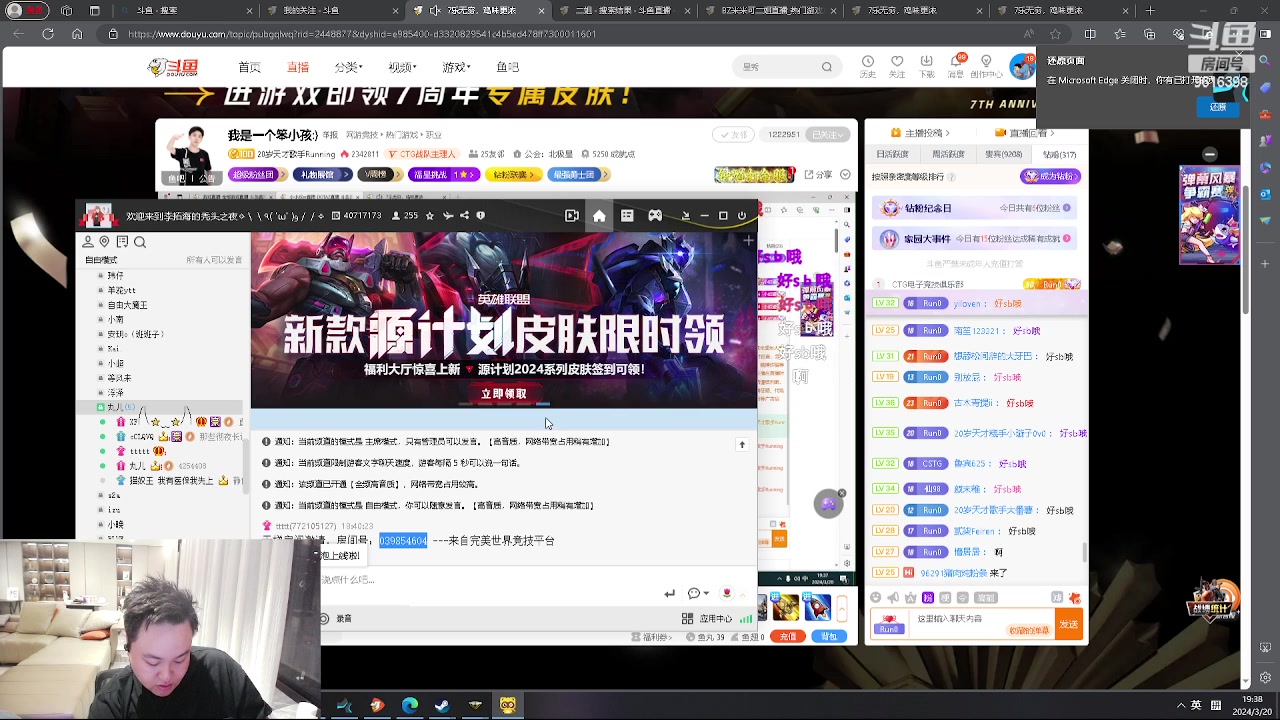
Task: Click the orange 发送 send button
Action: coord(1069,623)
